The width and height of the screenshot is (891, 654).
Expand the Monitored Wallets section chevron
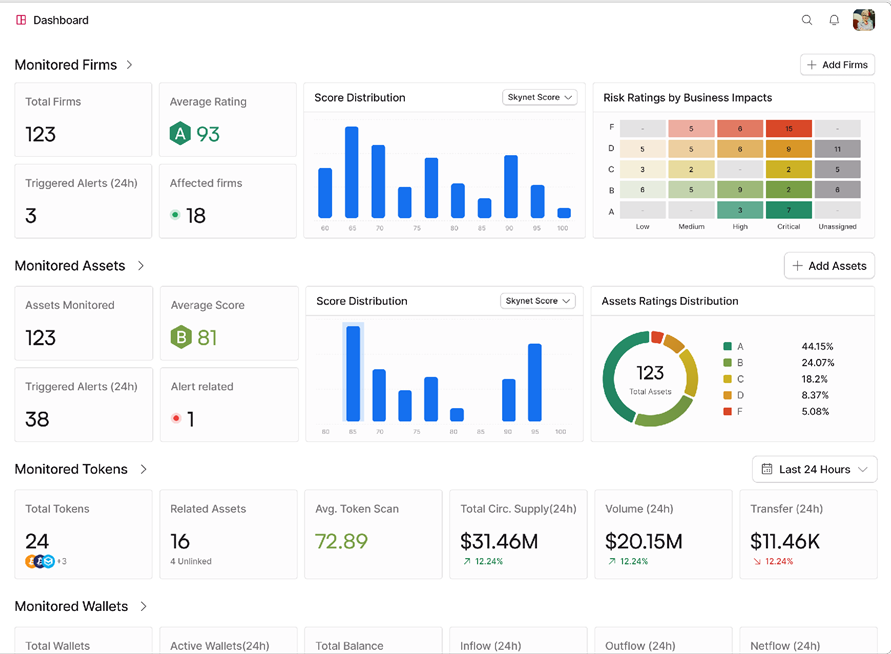pos(144,606)
